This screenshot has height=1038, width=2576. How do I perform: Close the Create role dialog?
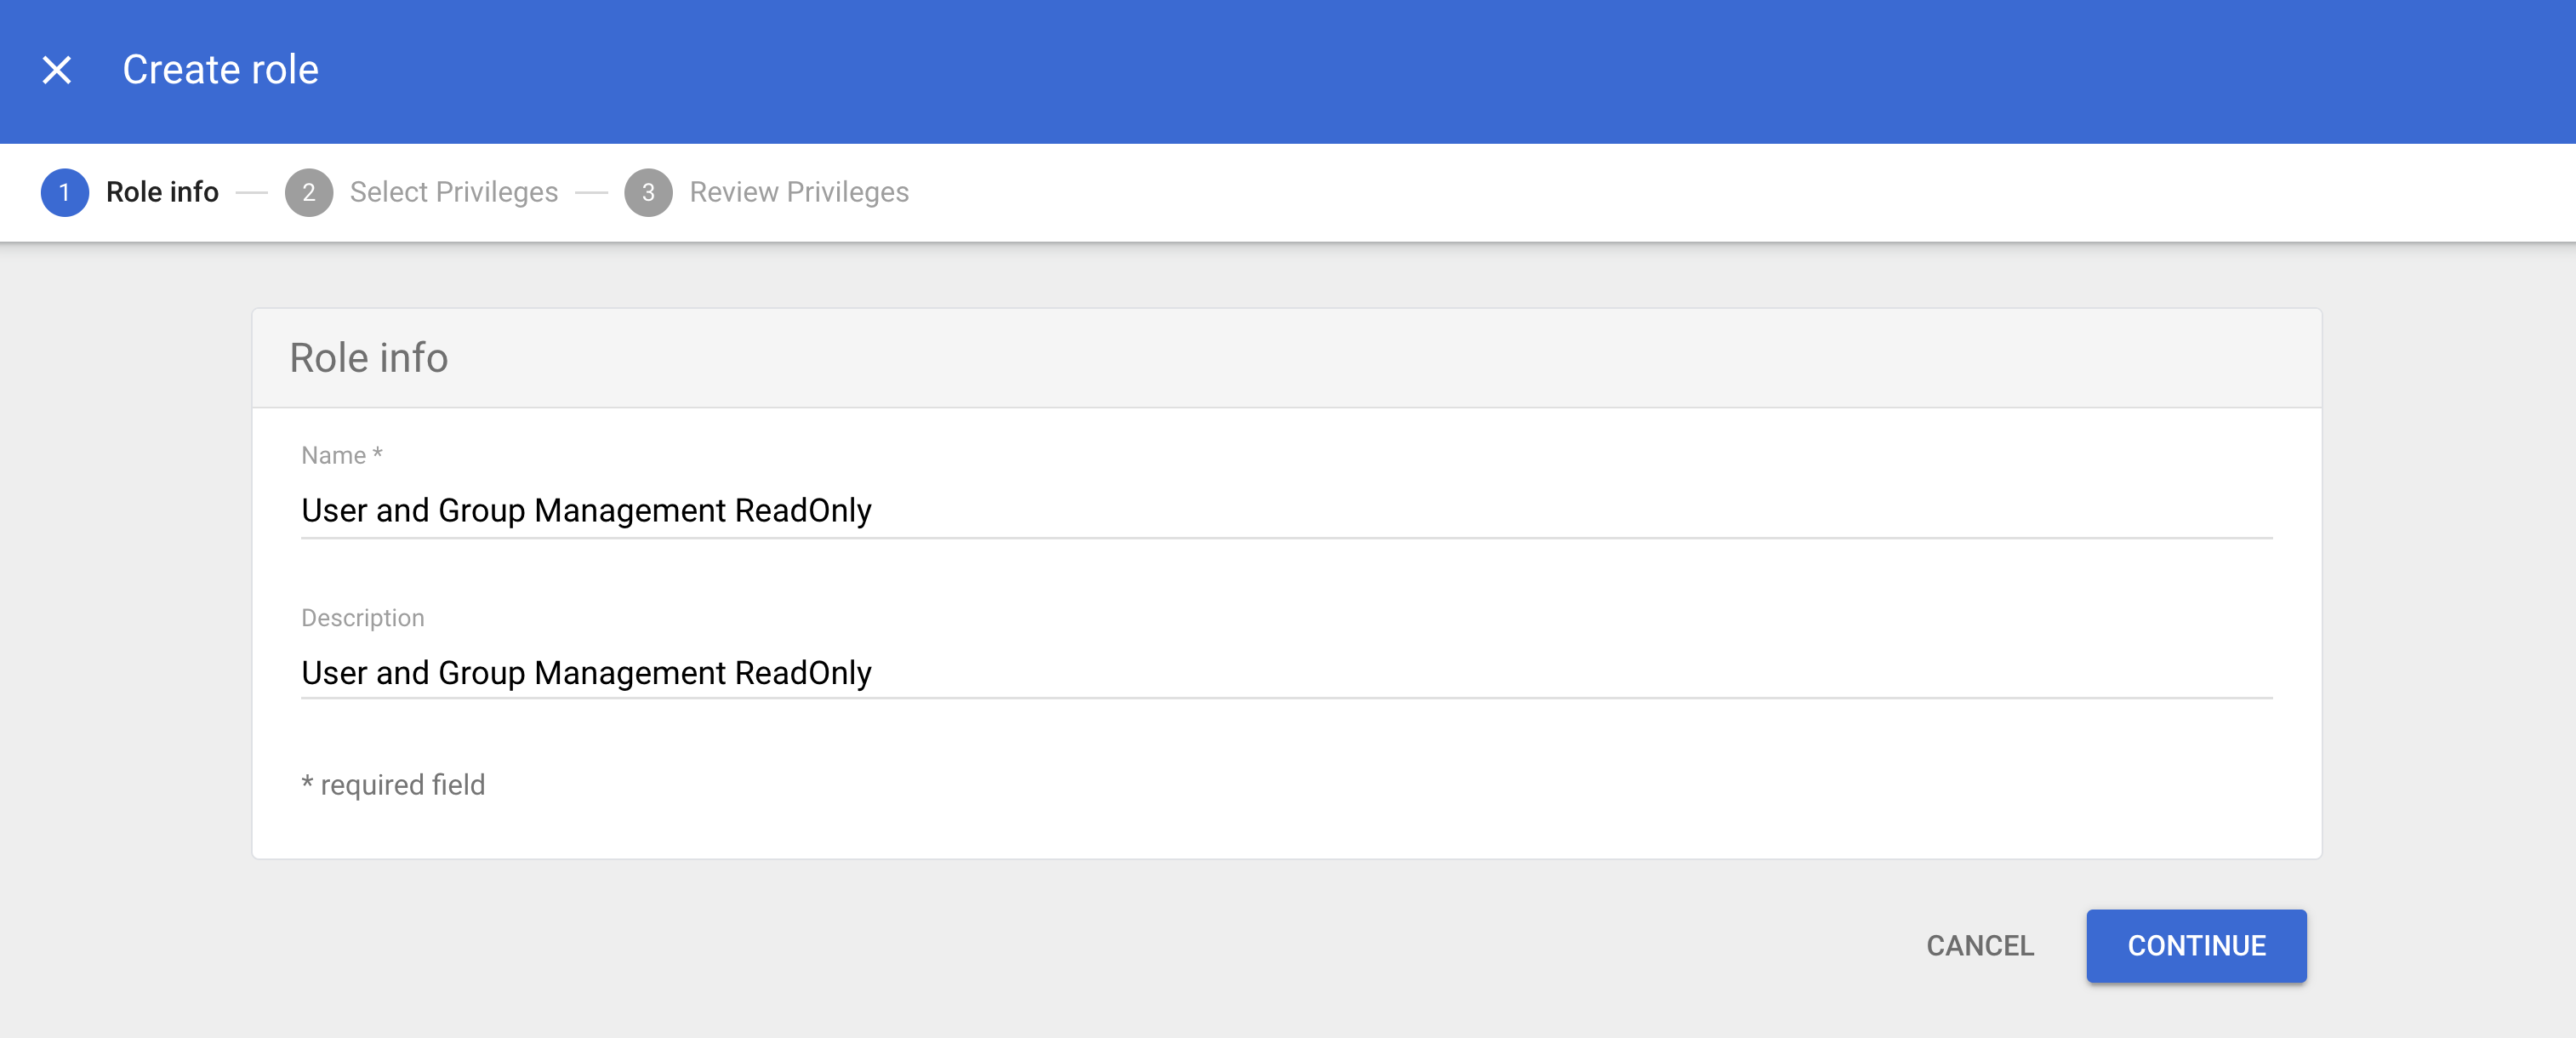pos(57,70)
